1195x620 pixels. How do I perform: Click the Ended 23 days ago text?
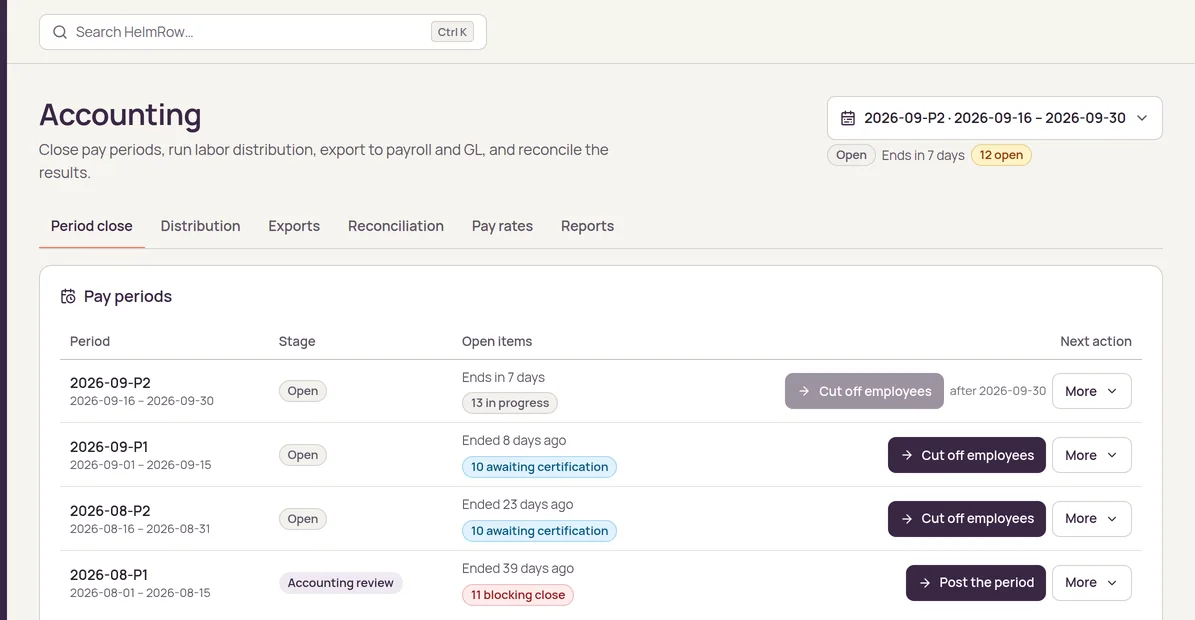coord(517,504)
